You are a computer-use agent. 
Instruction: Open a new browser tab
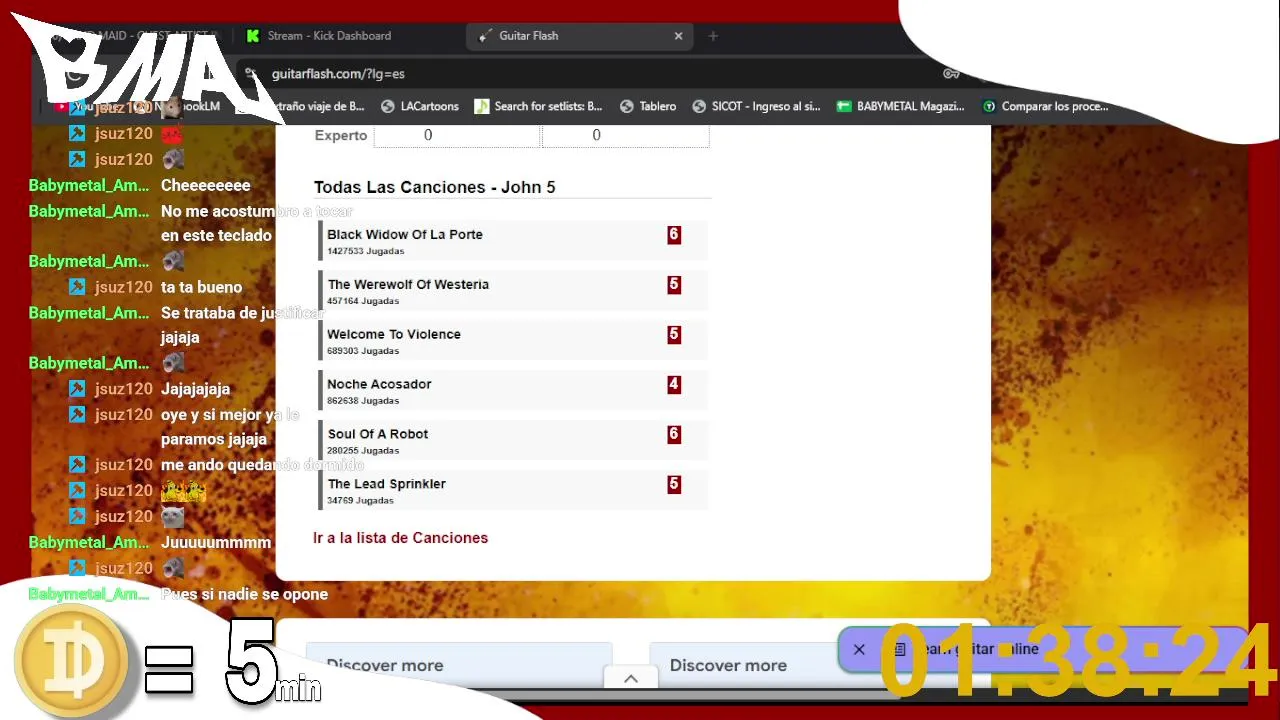[x=713, y=36]
